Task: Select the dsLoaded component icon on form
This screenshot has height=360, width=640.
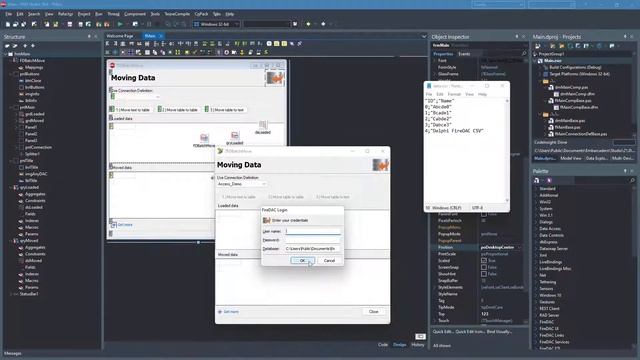Action: (263, 125)
